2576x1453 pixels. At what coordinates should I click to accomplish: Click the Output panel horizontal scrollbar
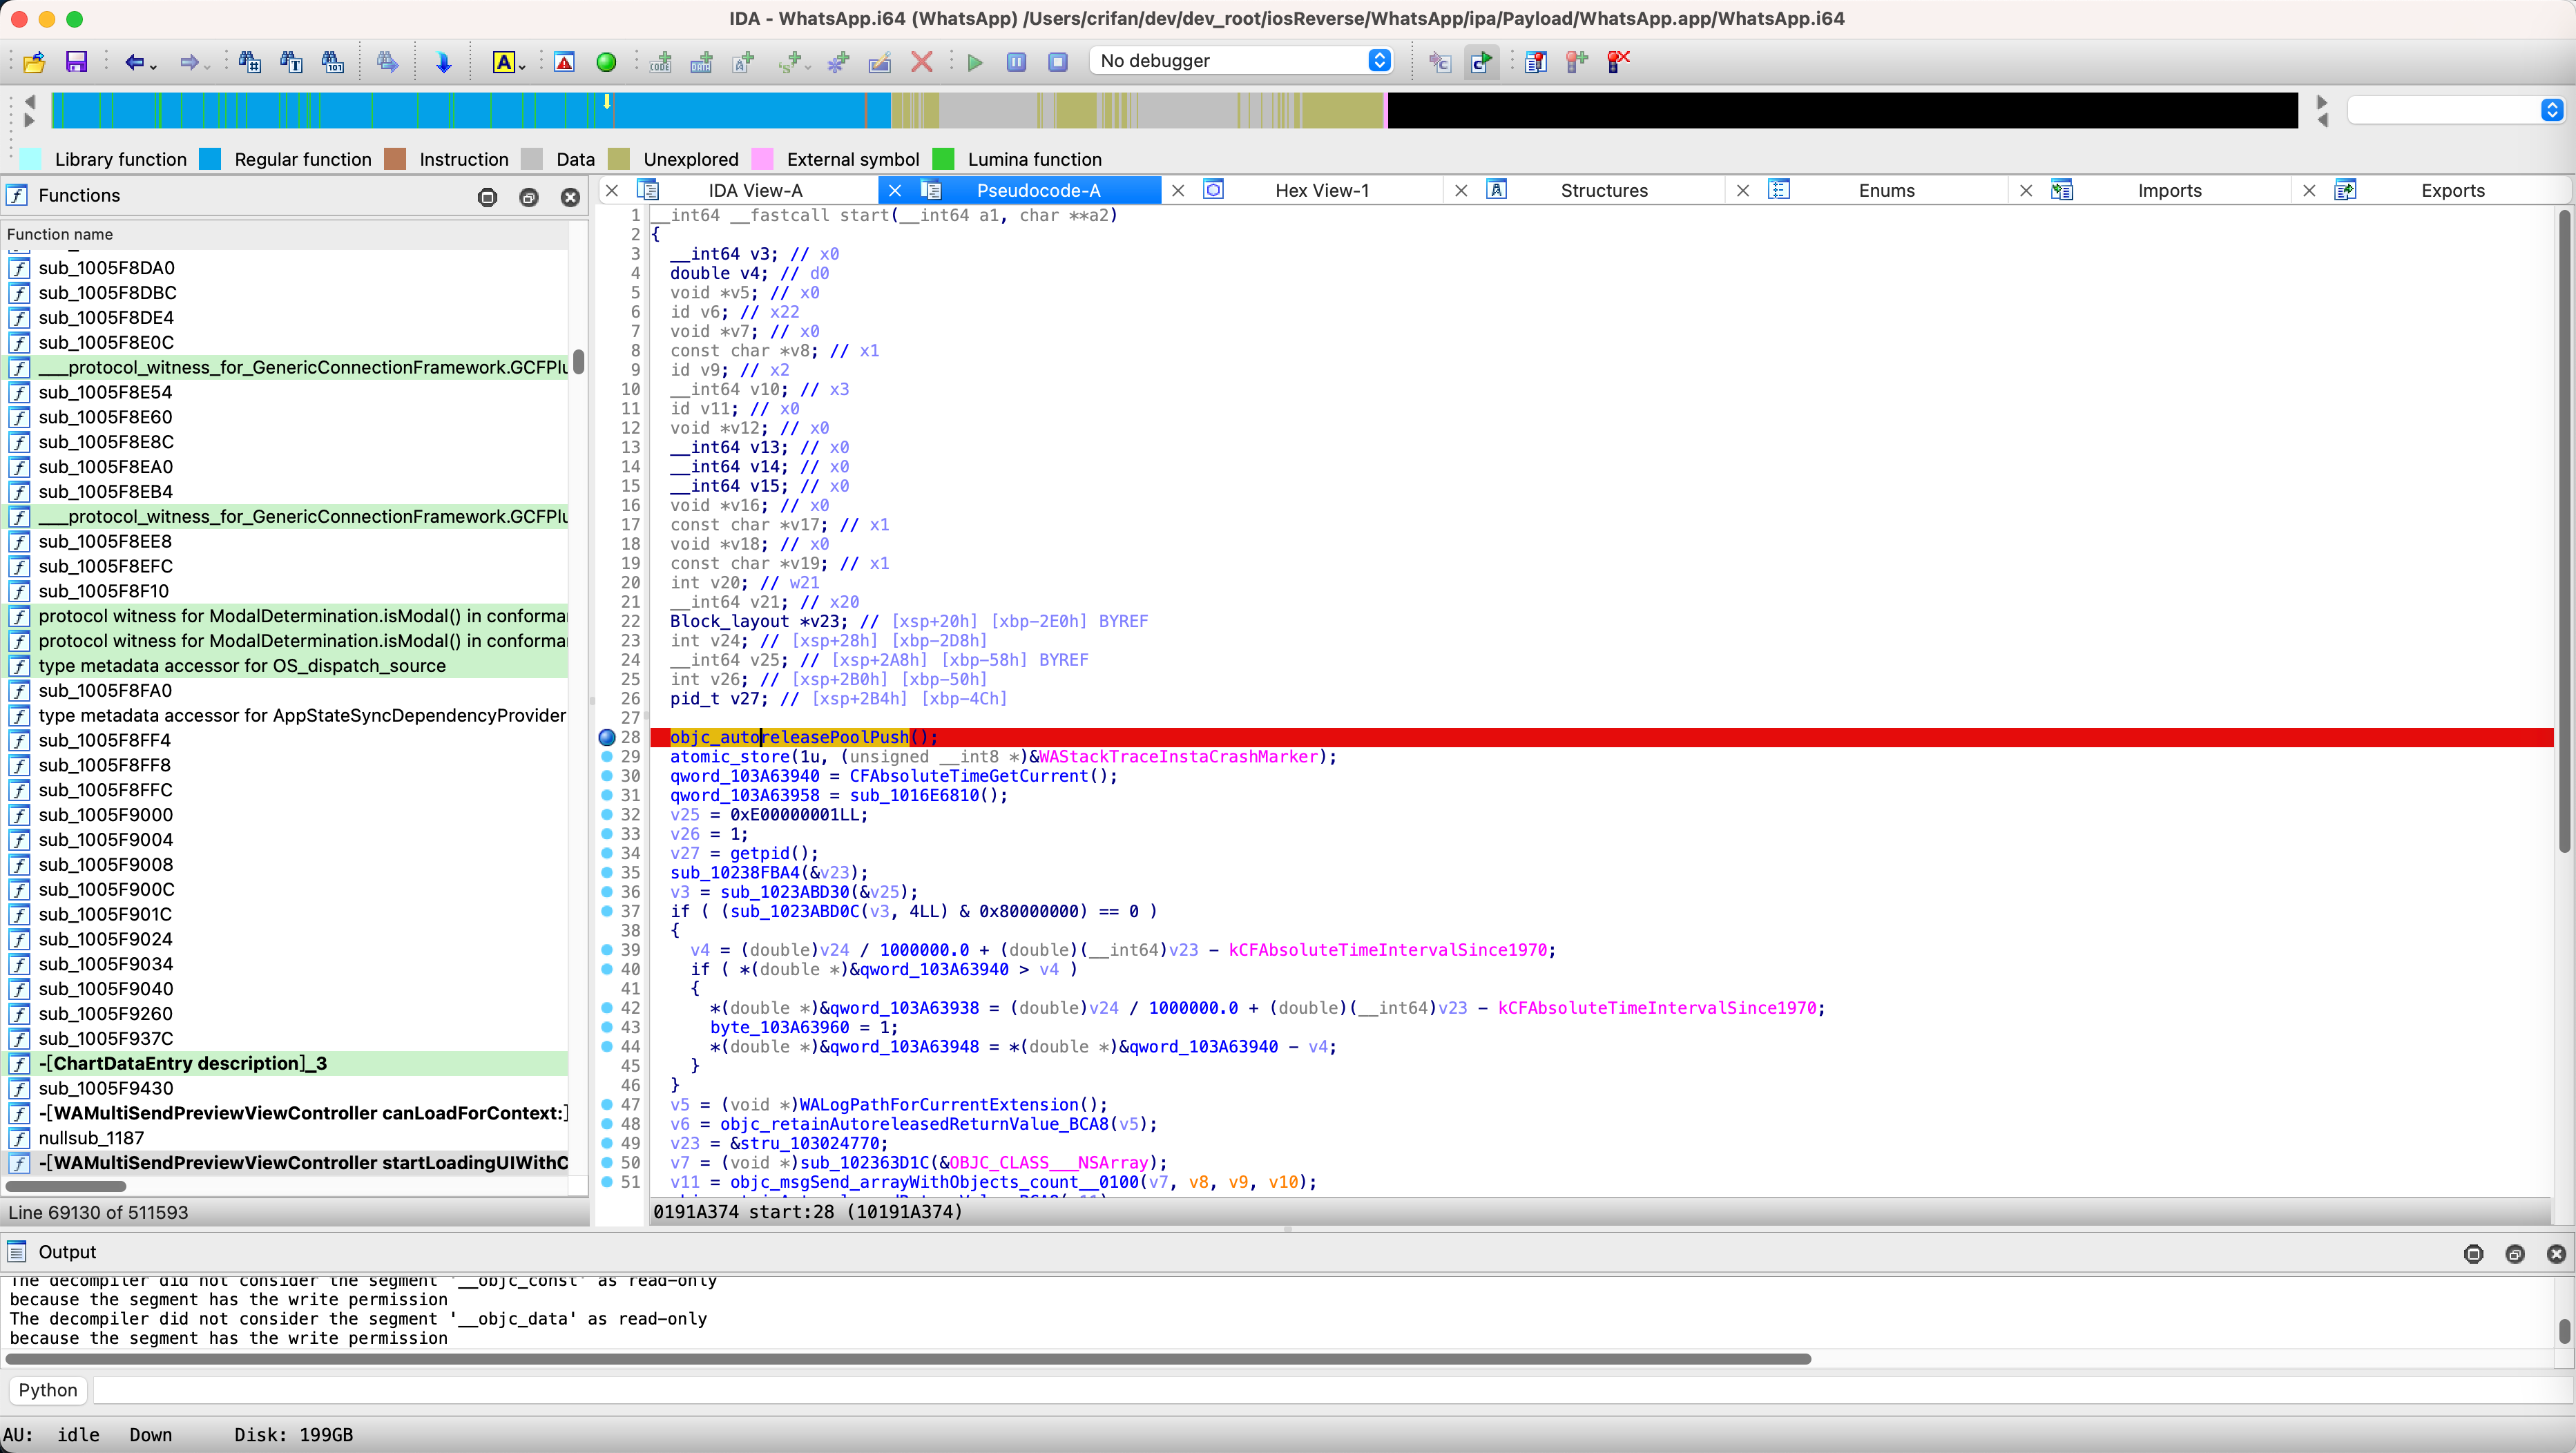[x=908, y=1359]
